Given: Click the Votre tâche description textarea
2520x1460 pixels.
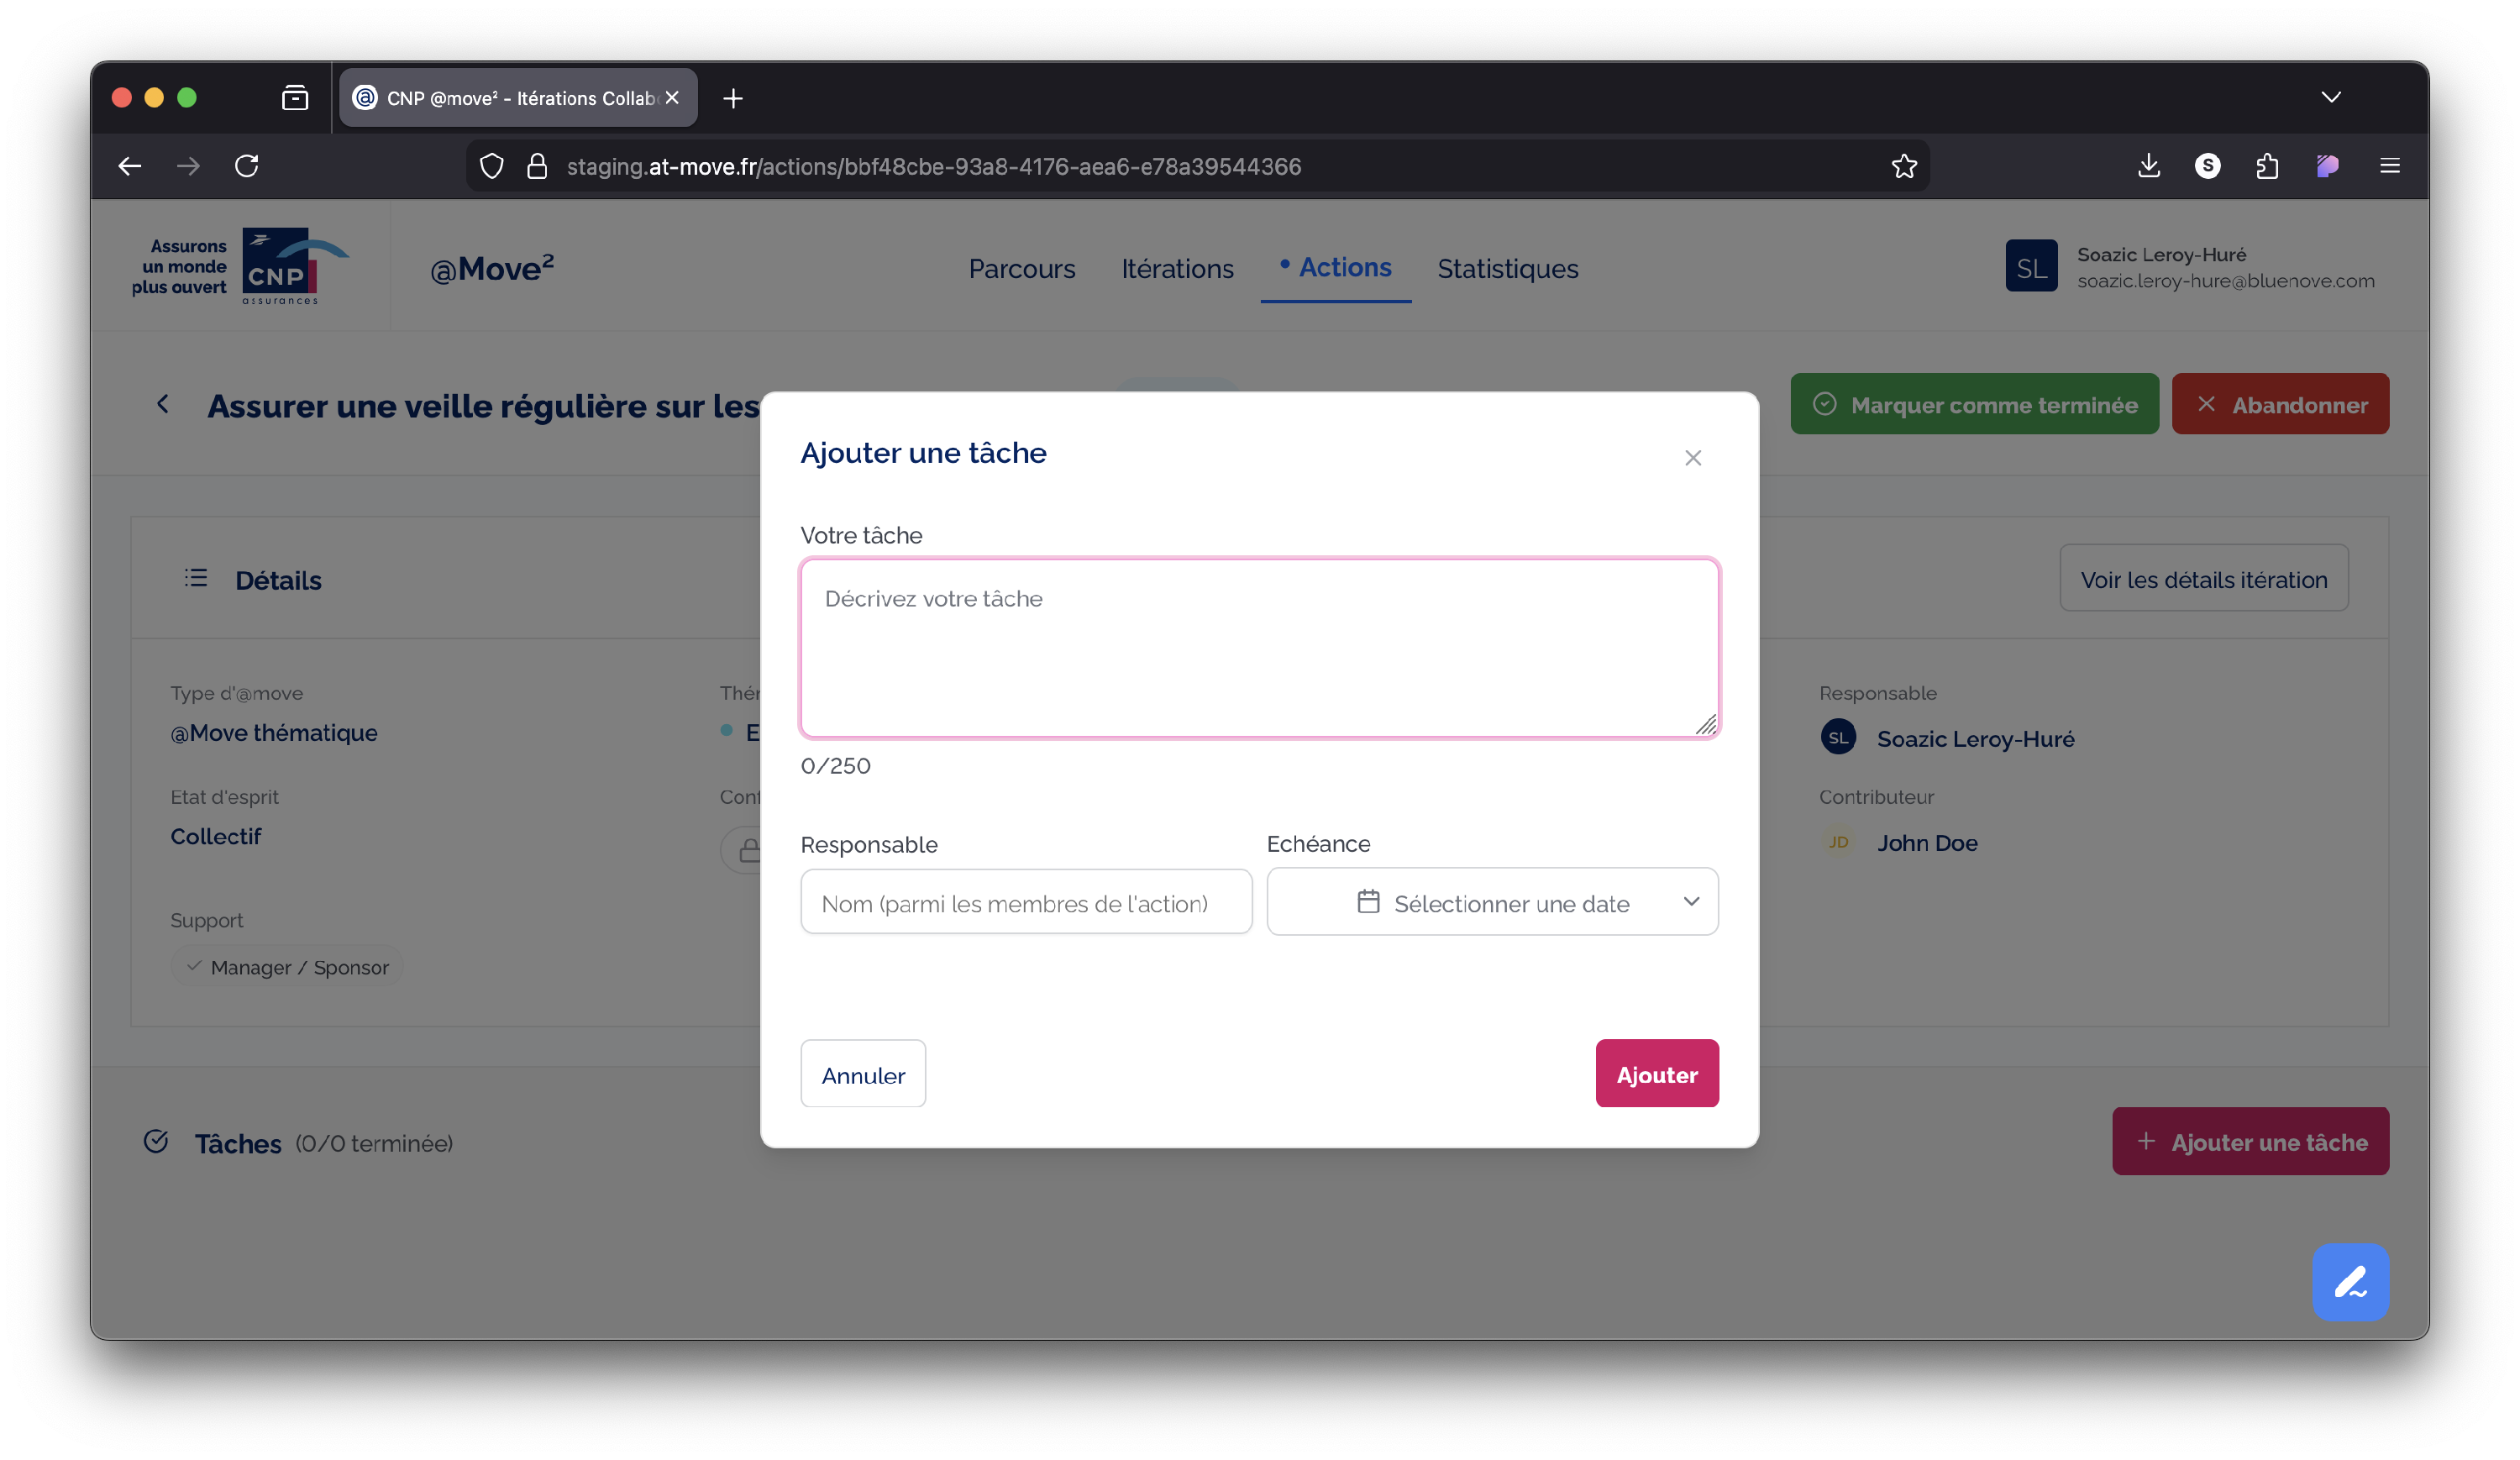Looking at the screenshot, I should pyautogui.click(x=1258, y=648).
